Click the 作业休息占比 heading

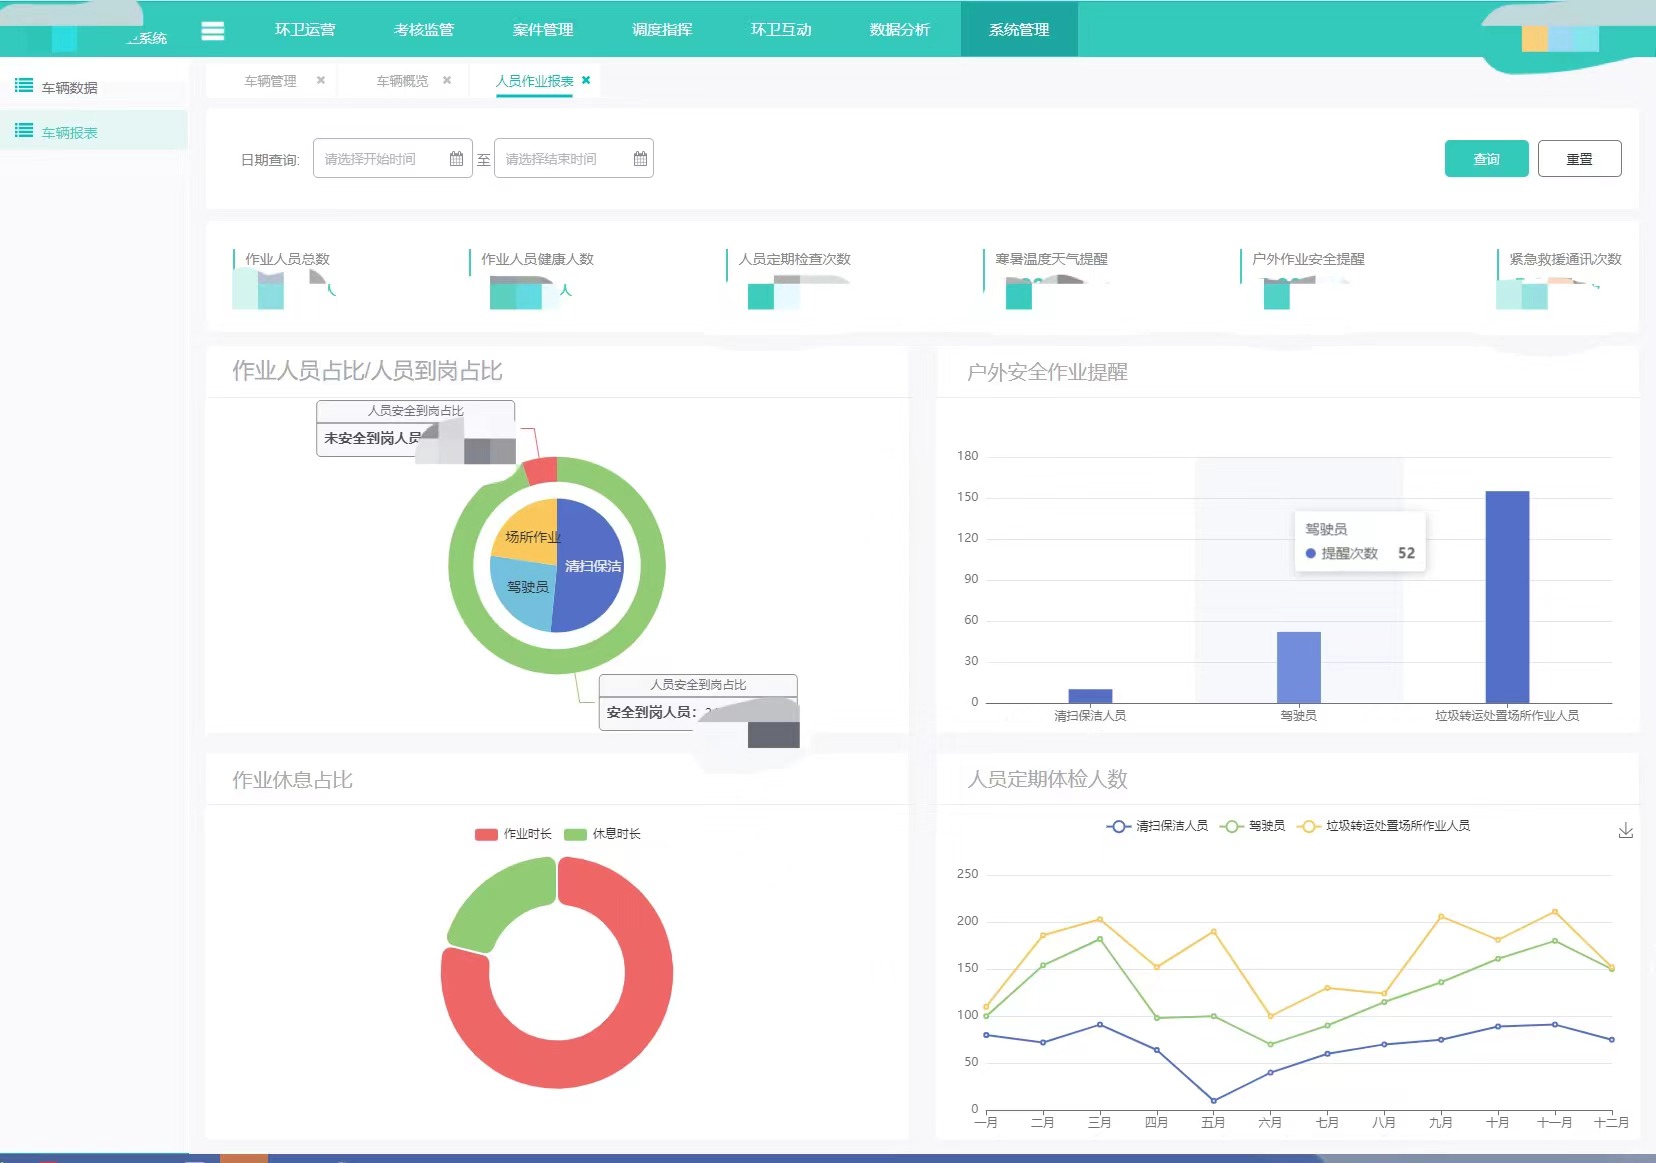point(292,780)
